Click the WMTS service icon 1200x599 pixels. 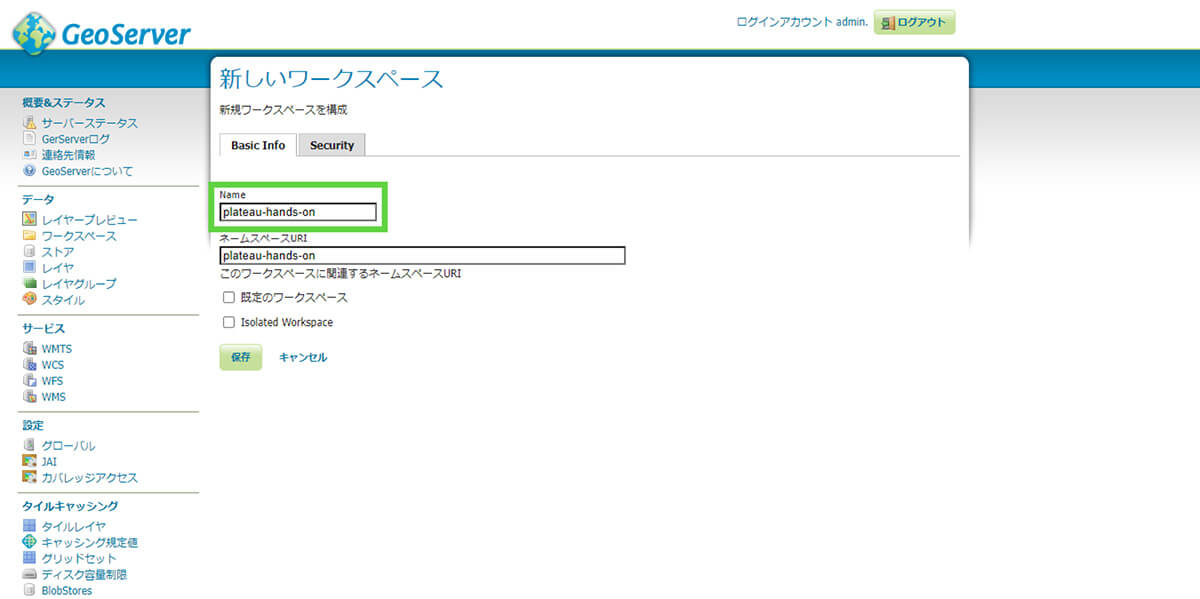pyautogui.click(x=30, y=349)
